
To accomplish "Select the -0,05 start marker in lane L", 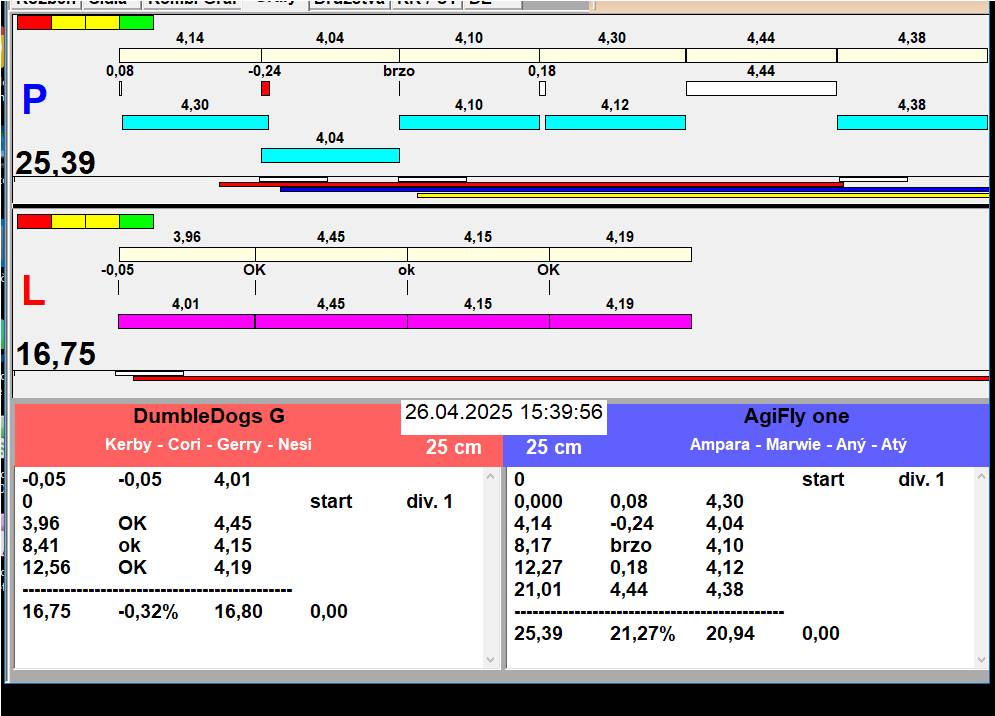I will [x=118, y=287].
